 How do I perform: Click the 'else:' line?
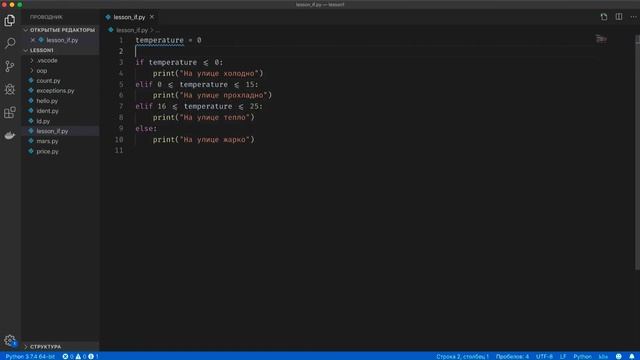tap(146, 128)
